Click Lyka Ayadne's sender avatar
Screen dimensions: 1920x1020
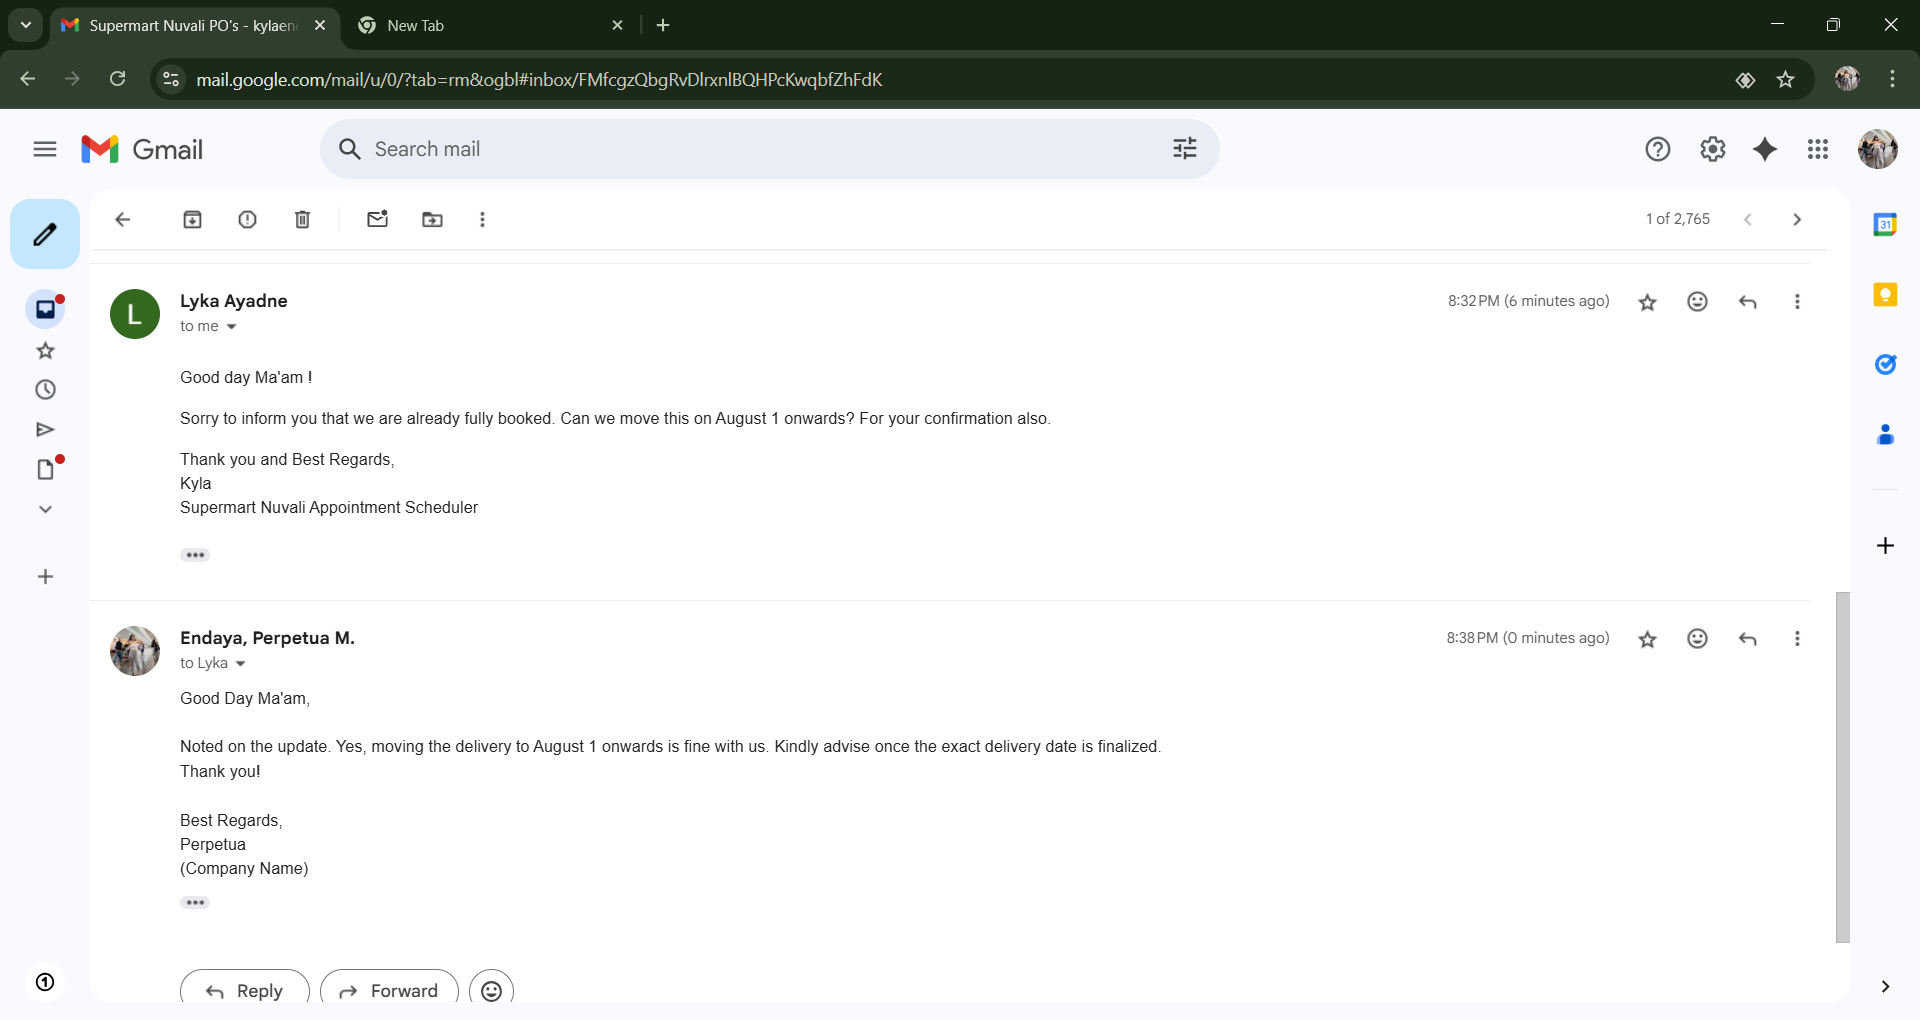point(135,314)
